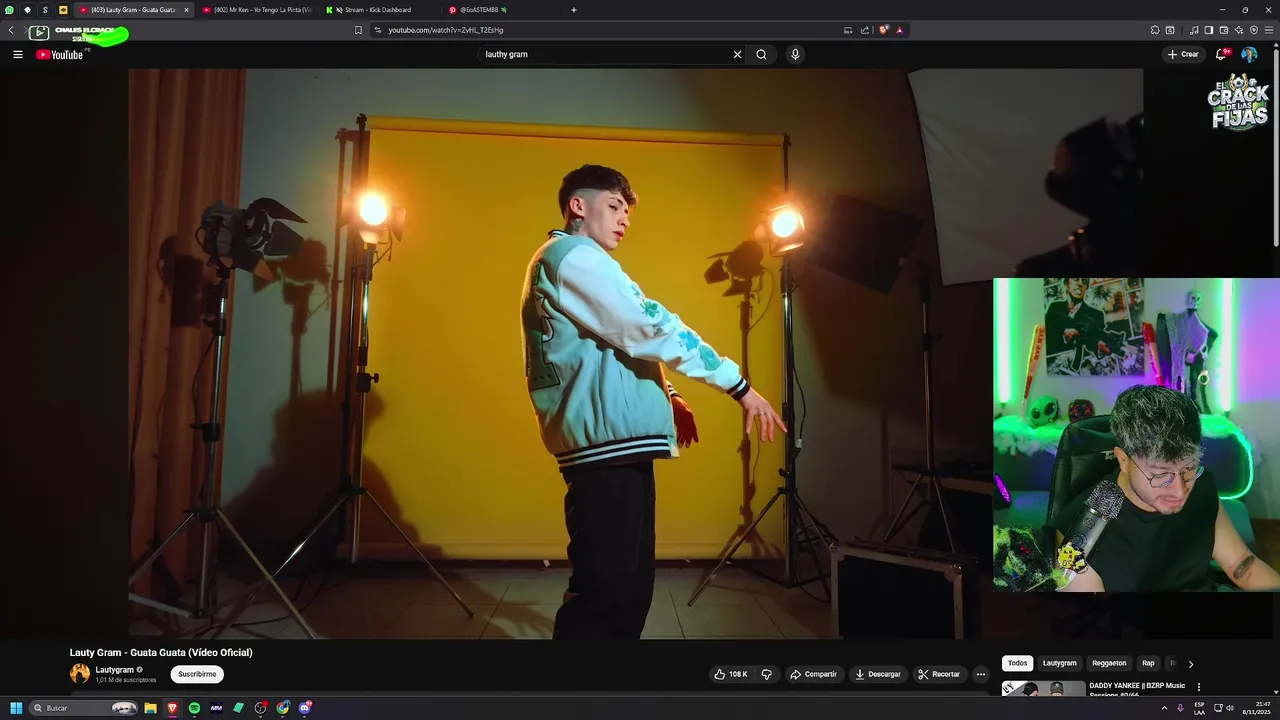Go to the YouTube home logo
Viewport: 1280px width, 720px height.
[x=59, y=54]
